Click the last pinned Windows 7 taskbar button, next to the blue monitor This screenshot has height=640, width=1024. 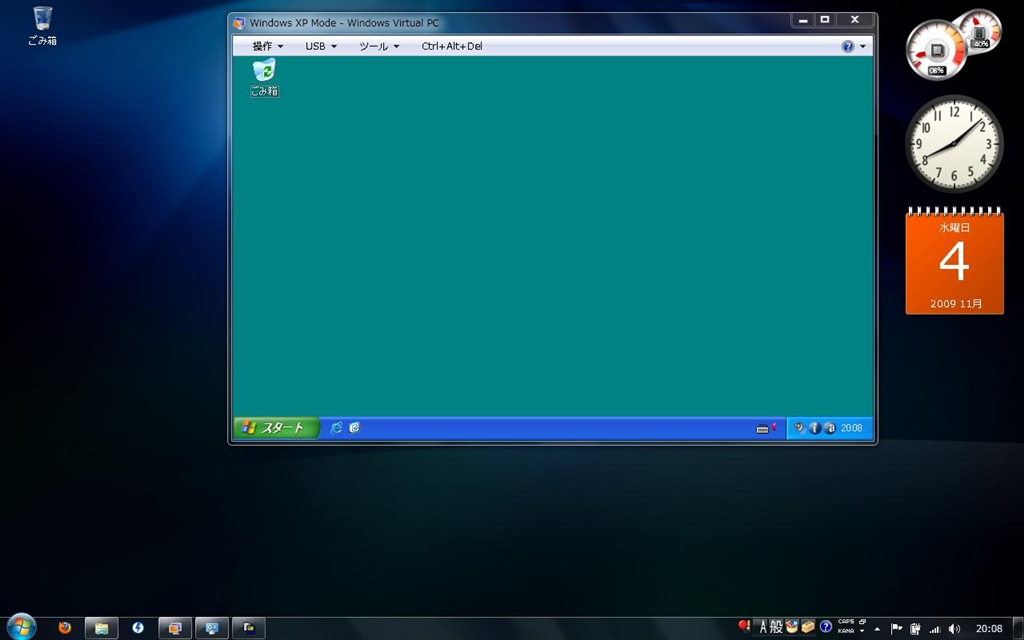pos(249,628)
